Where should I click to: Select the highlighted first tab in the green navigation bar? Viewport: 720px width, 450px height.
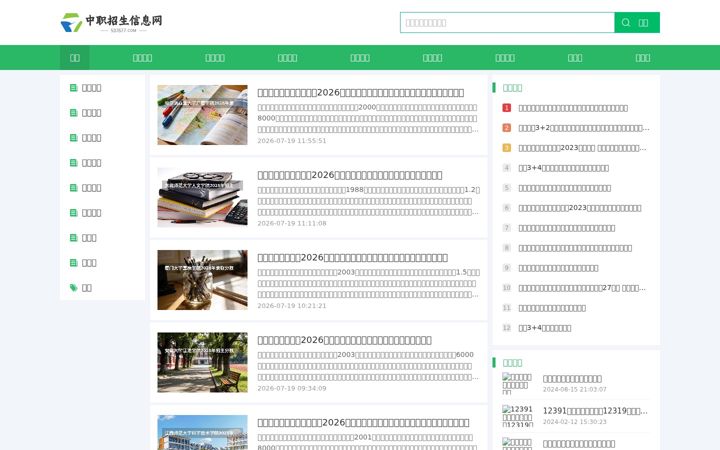tap(75, 57)
